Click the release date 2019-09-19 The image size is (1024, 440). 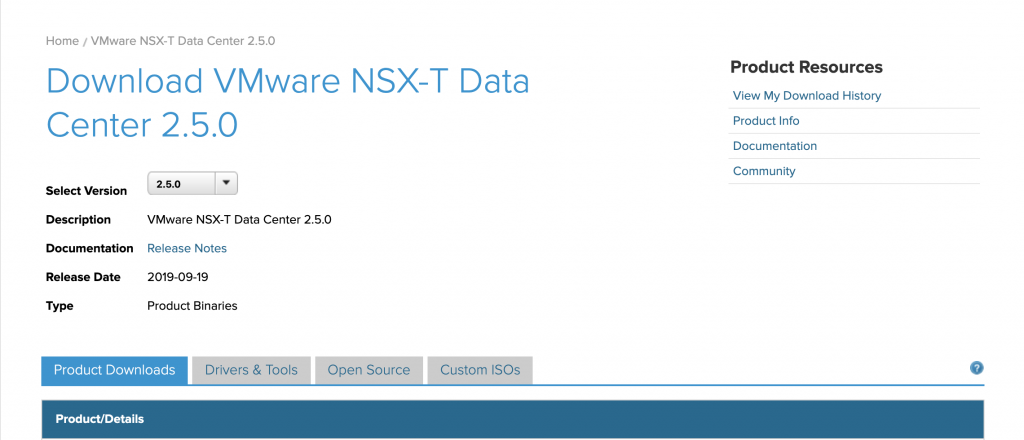click(178, 277)
